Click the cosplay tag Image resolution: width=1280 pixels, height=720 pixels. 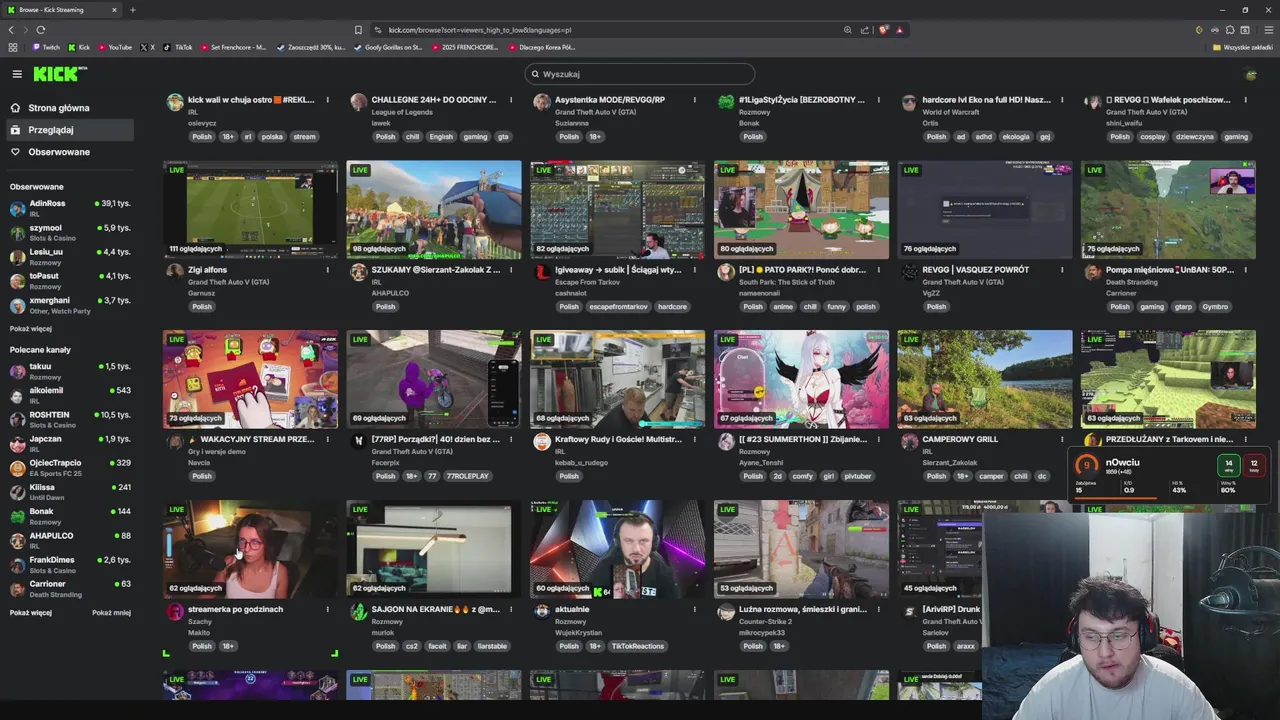pyautogui.click(x=1152, y=137)
